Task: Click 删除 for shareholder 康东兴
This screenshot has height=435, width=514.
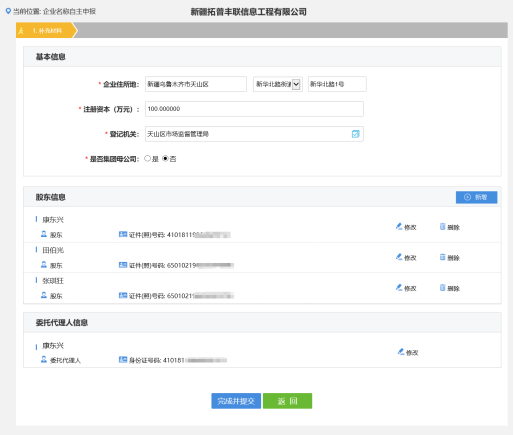Action: (450, 227)
